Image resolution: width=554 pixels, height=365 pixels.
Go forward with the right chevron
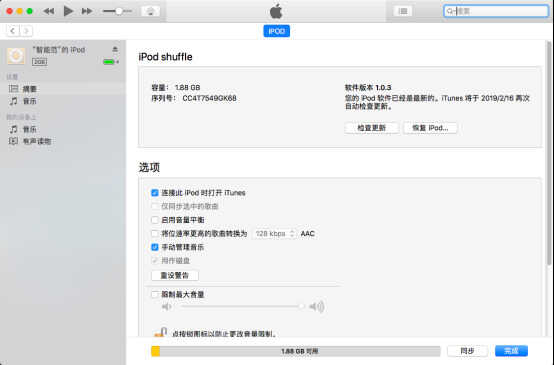click(x=26, y=31)
